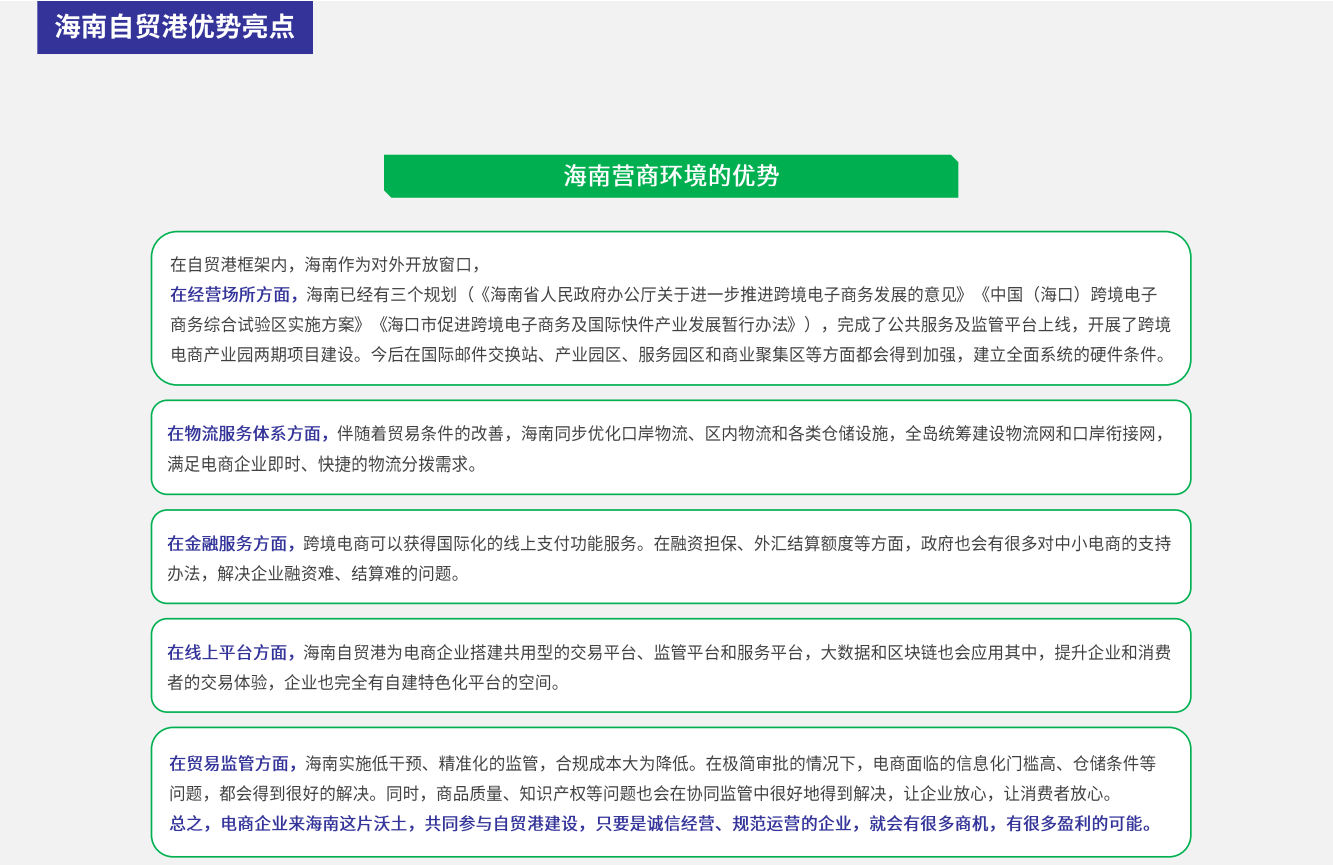Click the text 全岛统筹建设物流网和口岸衔接网
1333x865 pixels.
pos(1030,434)
